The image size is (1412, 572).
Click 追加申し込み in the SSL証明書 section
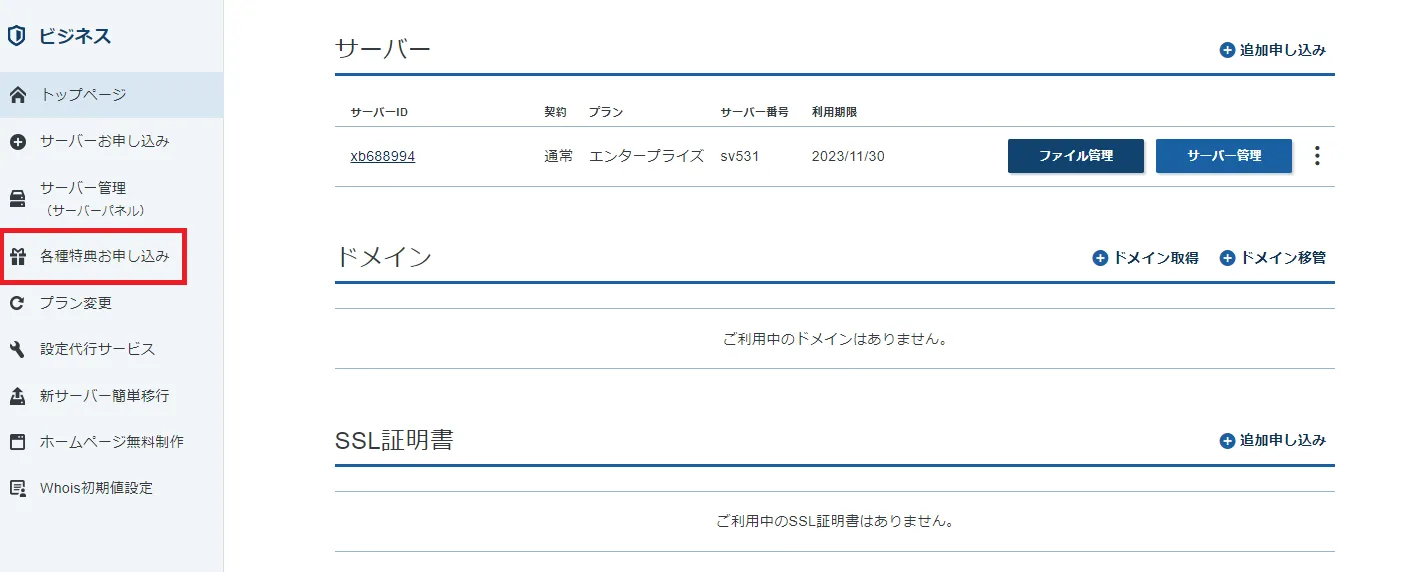tap(1273, 441)
